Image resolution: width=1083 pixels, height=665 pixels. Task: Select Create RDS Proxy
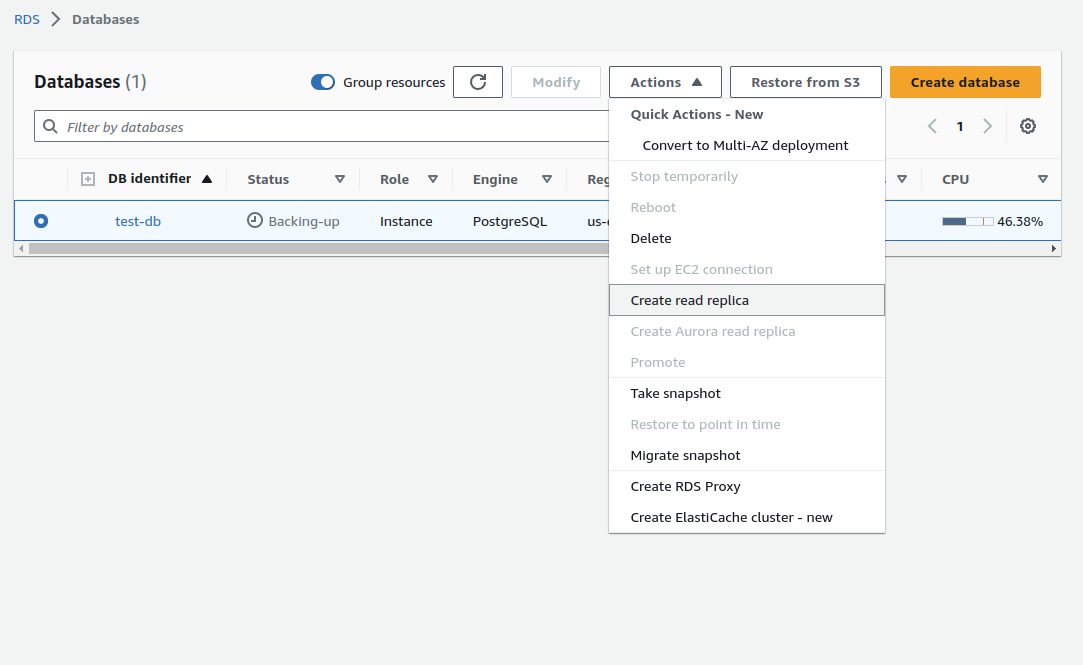point(747,487)
